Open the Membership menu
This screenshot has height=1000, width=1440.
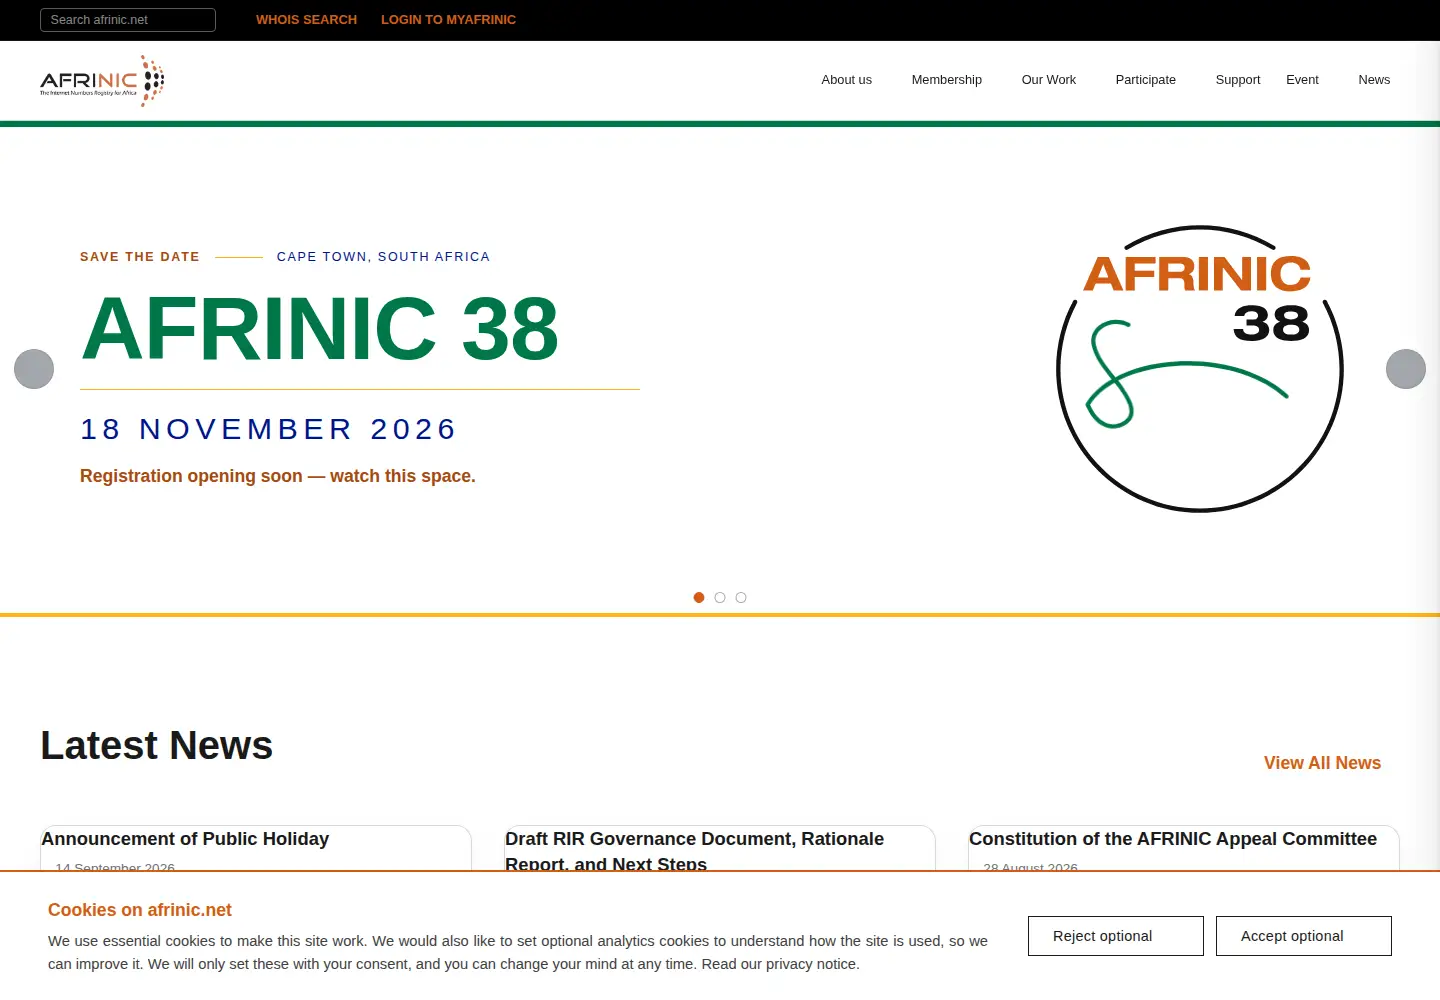coord(947,80)
